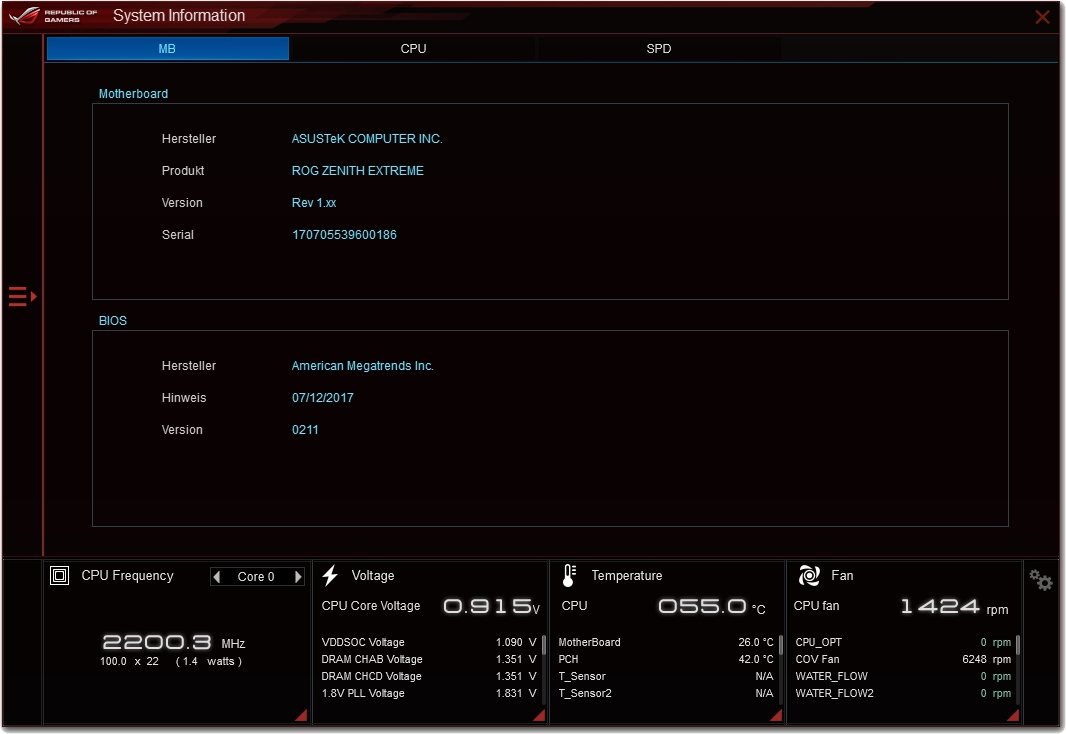This screenshot has width=1066, height=734.
Task: Click the System Information window title
Action: pos(179,16)
